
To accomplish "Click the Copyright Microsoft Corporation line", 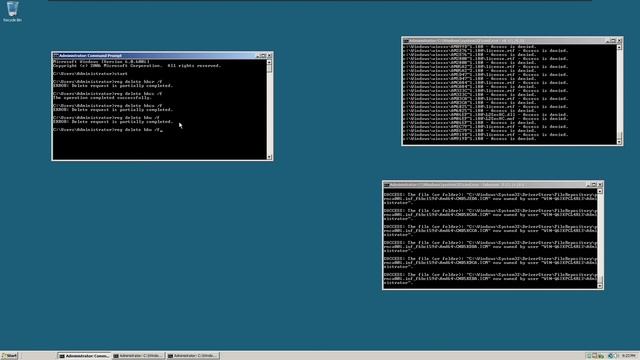I will point(137,65).
